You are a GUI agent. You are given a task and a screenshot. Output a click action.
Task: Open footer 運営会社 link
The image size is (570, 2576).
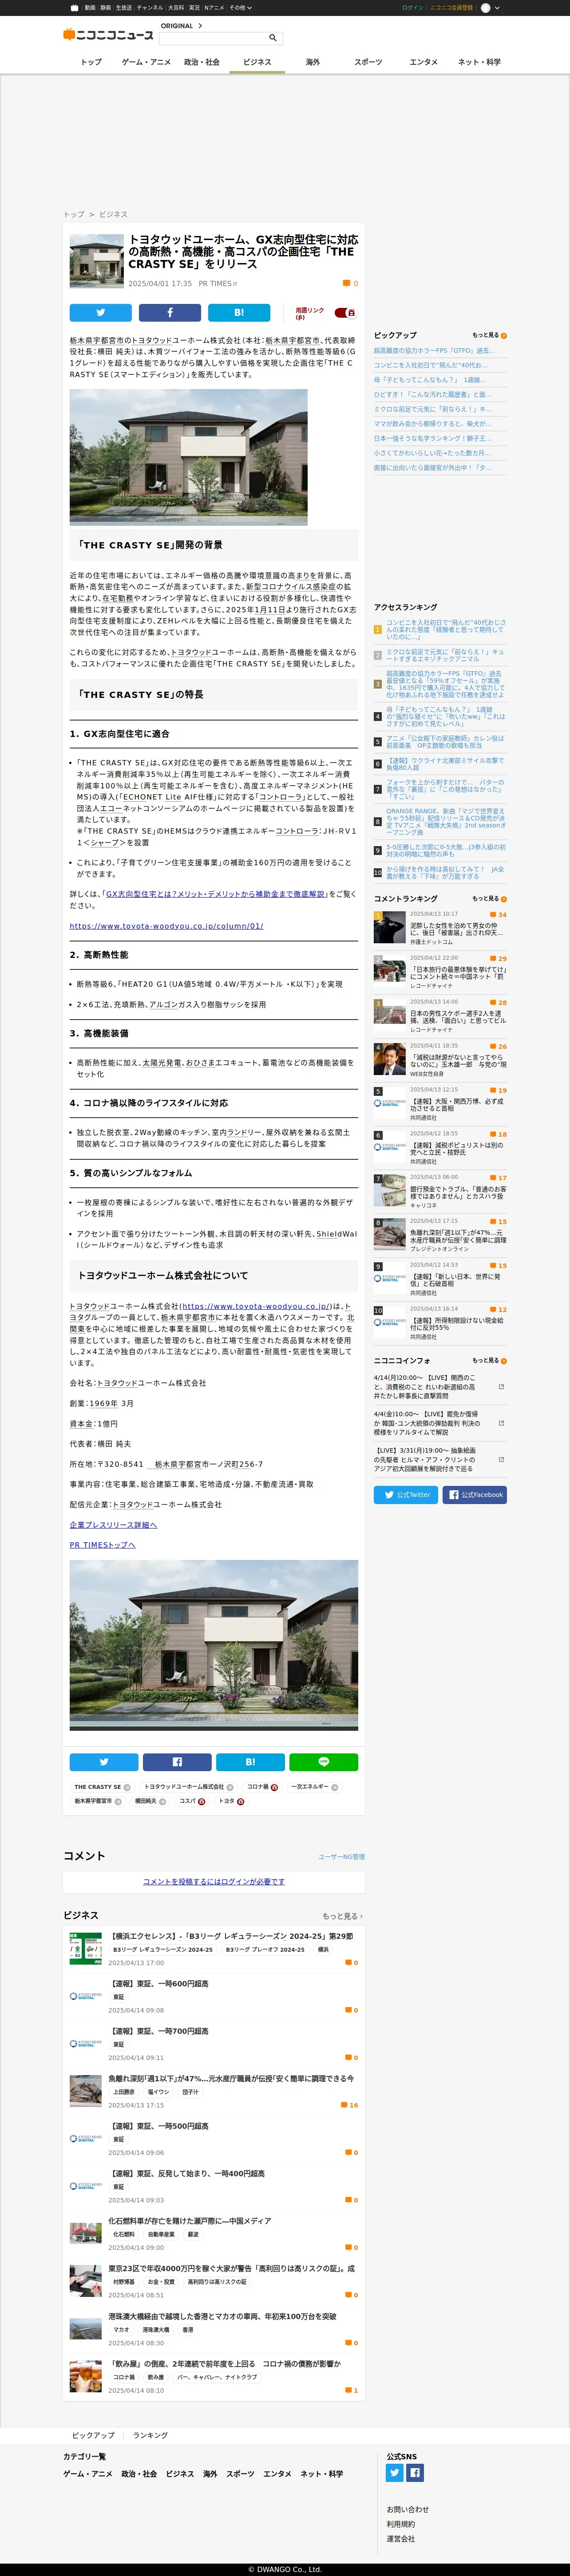pyautogui.click(x=401, y=2539)
